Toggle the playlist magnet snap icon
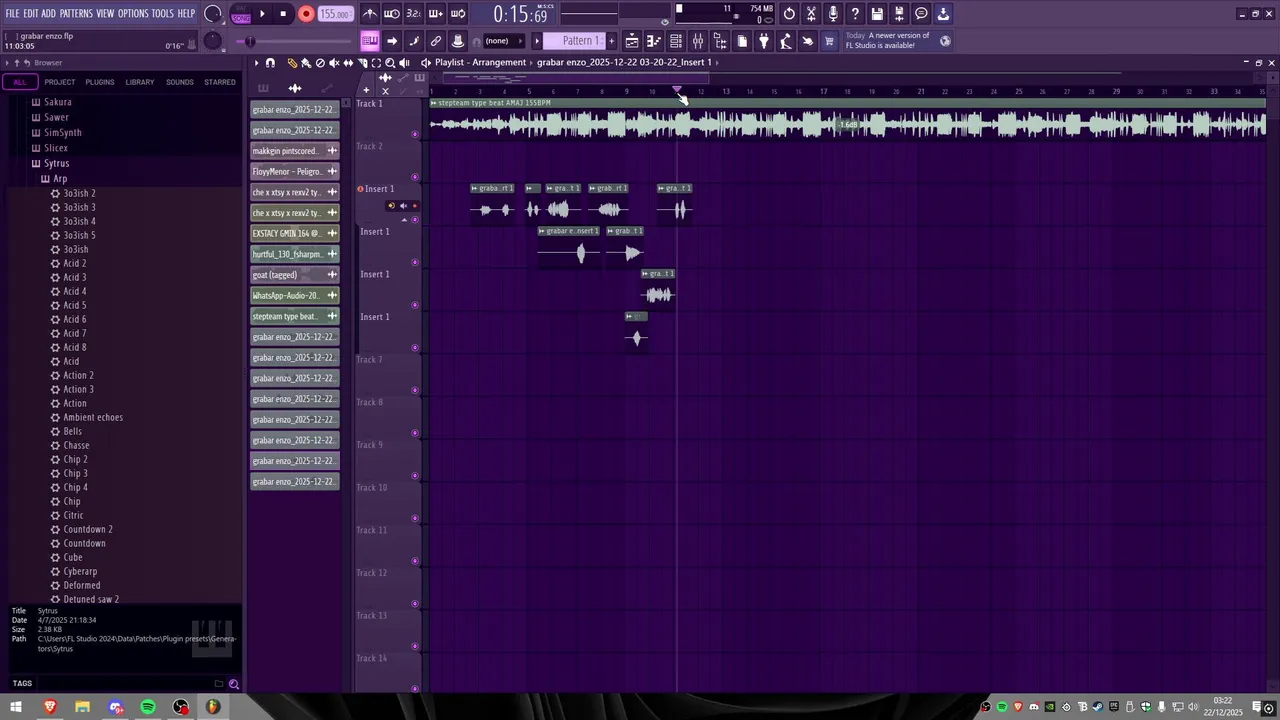Image resolution: width=1280 pixels, height=720 pixels. point(270,62)
